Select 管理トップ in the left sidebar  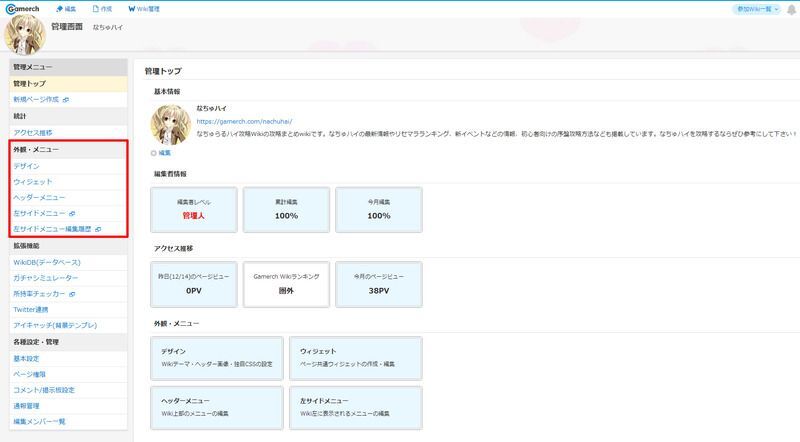coord(30,84)
